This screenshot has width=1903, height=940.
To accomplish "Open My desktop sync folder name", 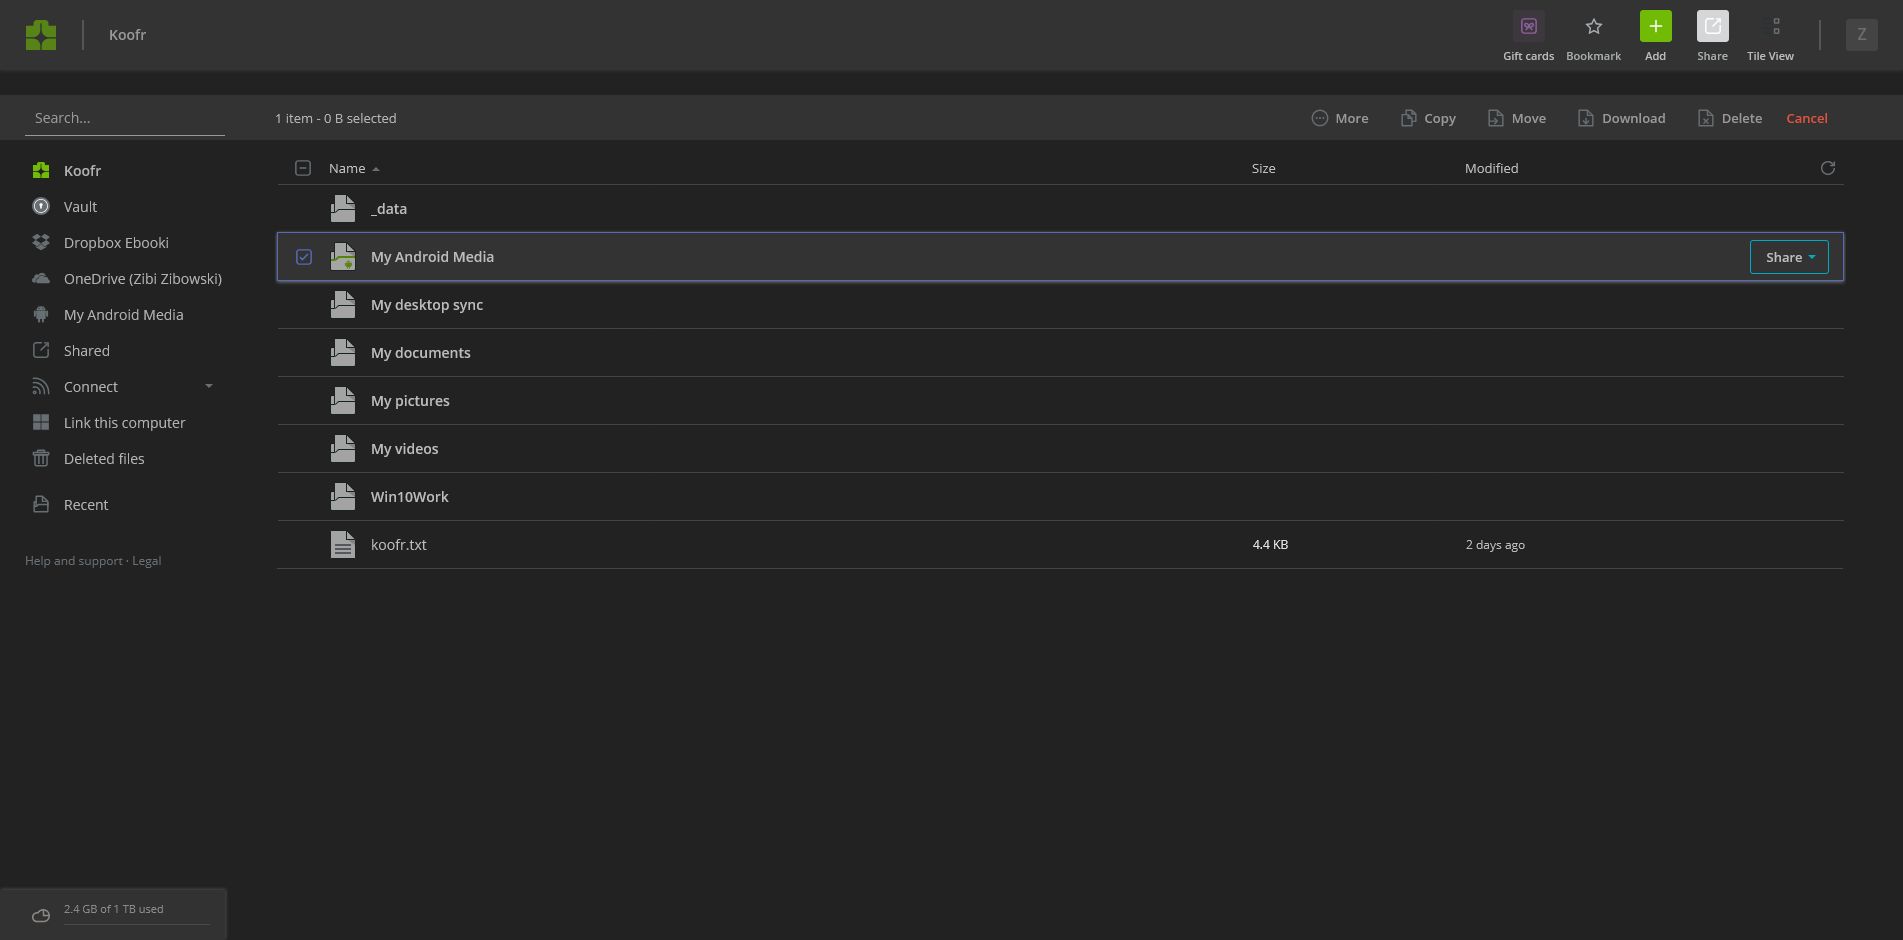I will 427,305.
